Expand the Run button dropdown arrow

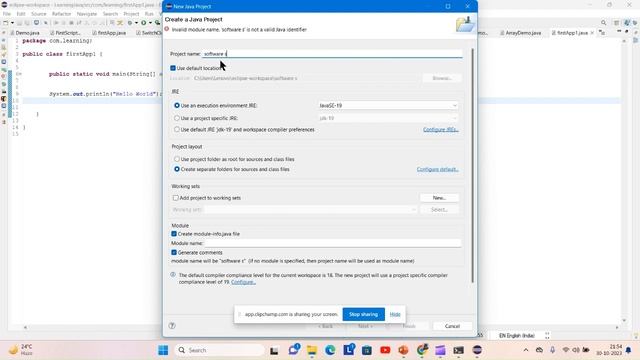(x=150, y=23)
